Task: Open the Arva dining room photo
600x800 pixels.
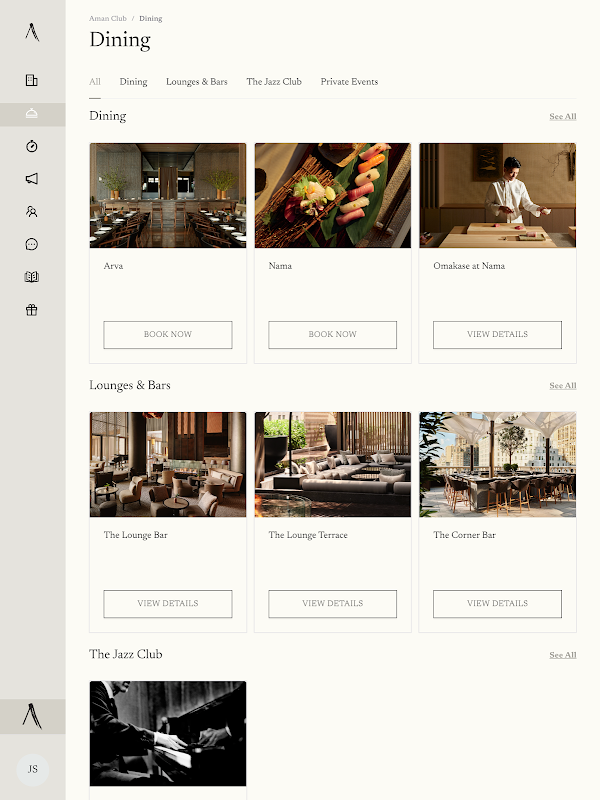Action: point(168,195)
